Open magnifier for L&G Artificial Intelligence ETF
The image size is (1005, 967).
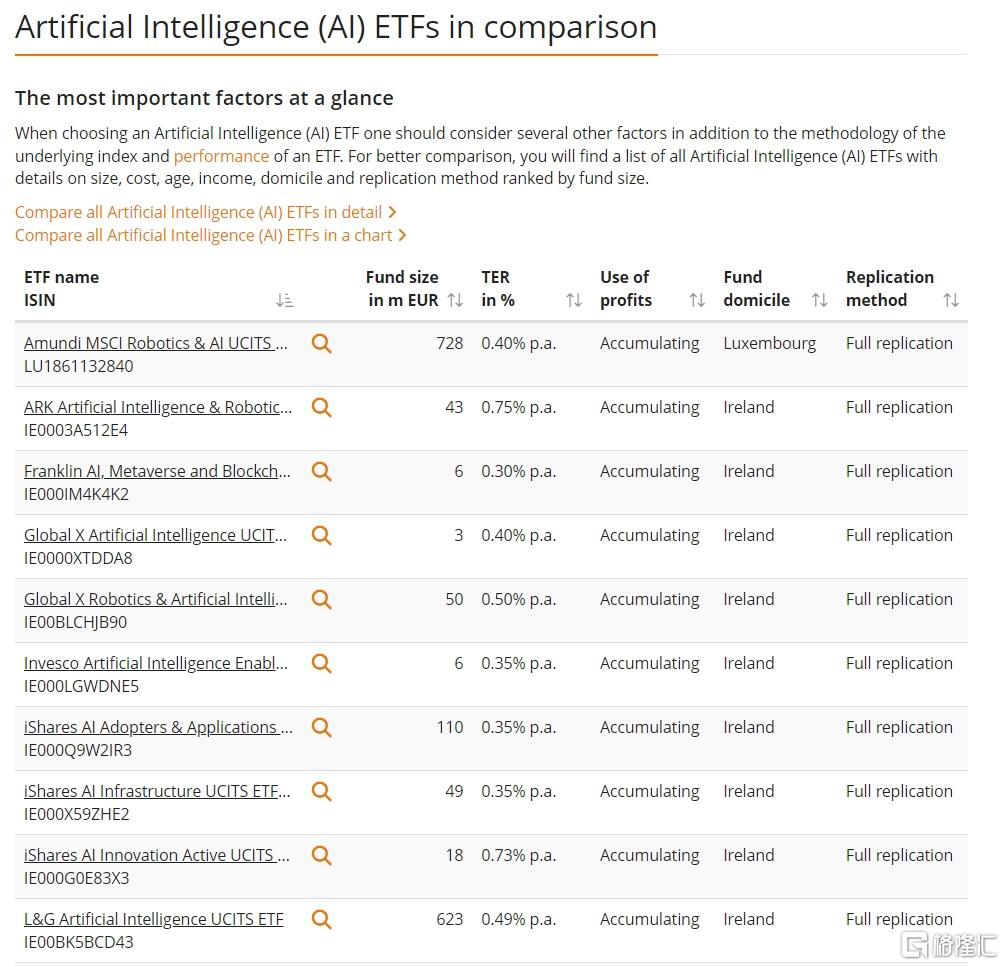coord(321,920)
